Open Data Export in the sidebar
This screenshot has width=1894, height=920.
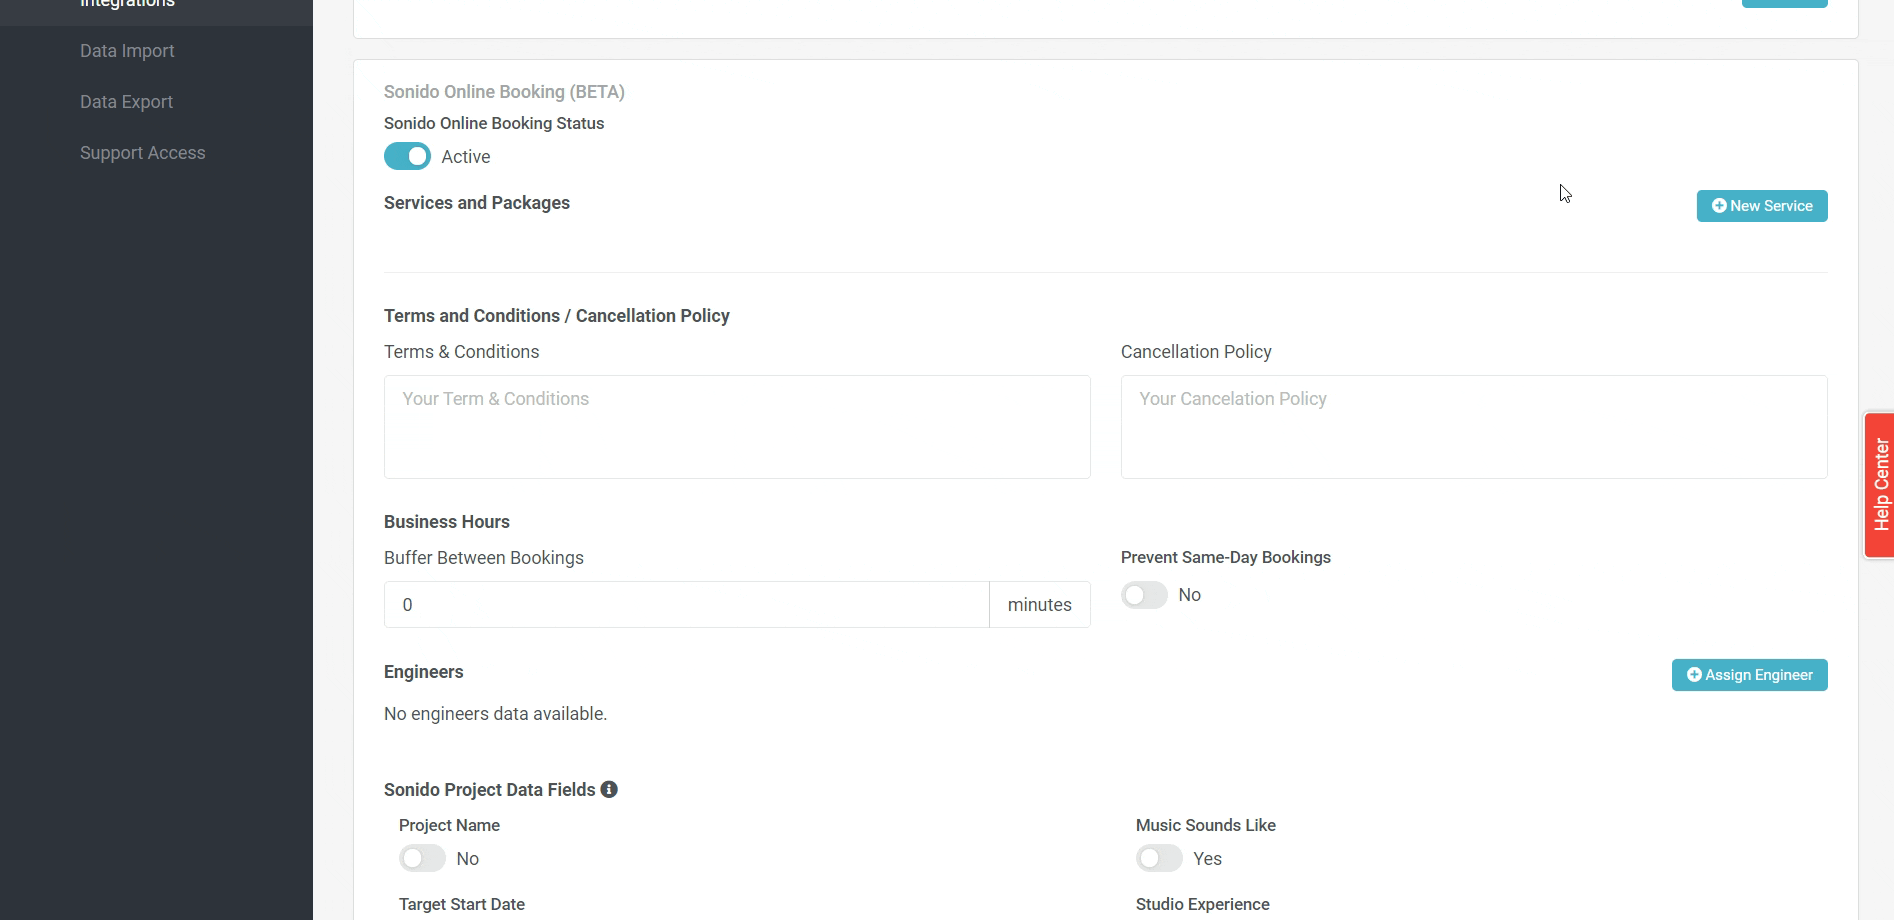[126, 102]
